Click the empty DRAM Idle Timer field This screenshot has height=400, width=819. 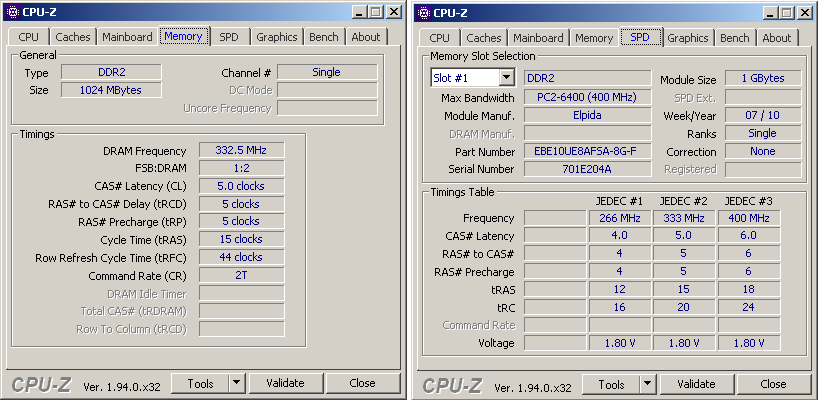(x=242, y=293)
